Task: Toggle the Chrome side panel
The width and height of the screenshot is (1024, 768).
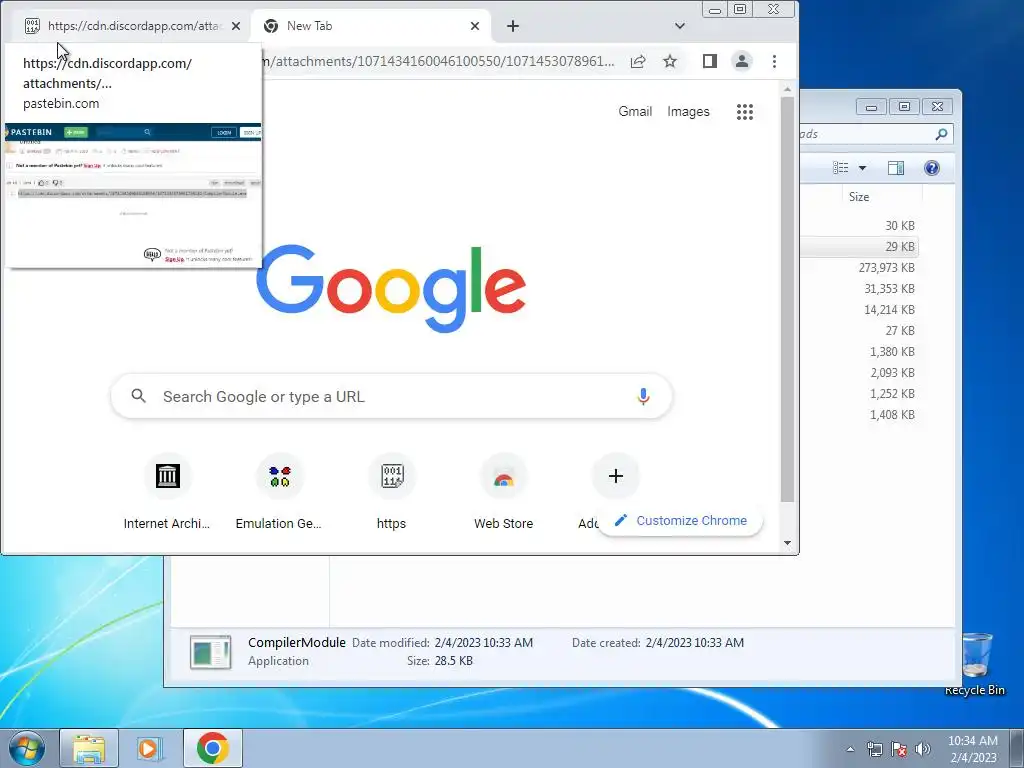Action: [x=710, y=61]
